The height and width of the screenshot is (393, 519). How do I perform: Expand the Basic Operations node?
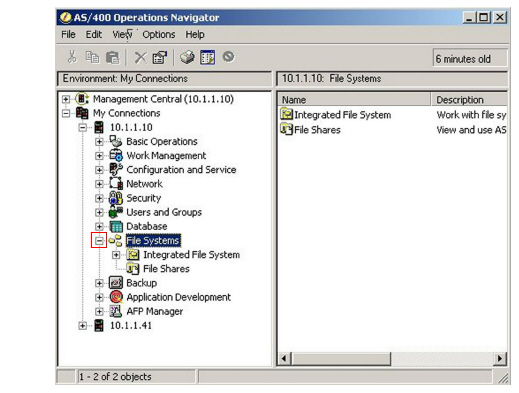99,142
